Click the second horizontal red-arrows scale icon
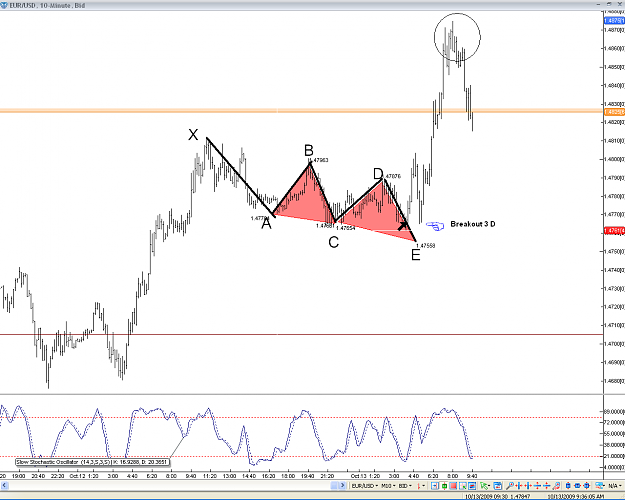 [x=528, y=486]
